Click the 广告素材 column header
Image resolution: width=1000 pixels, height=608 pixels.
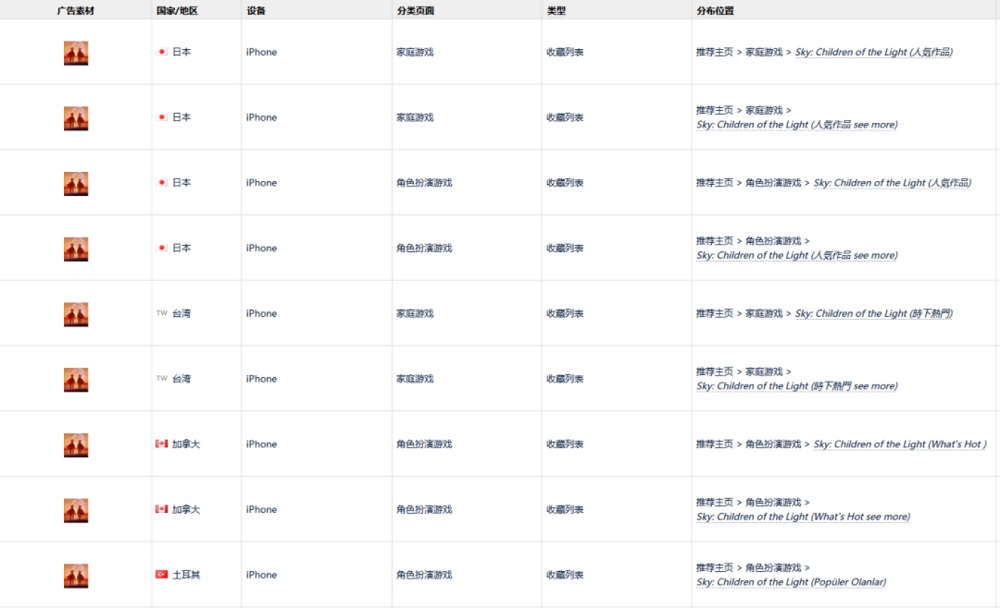76,10
